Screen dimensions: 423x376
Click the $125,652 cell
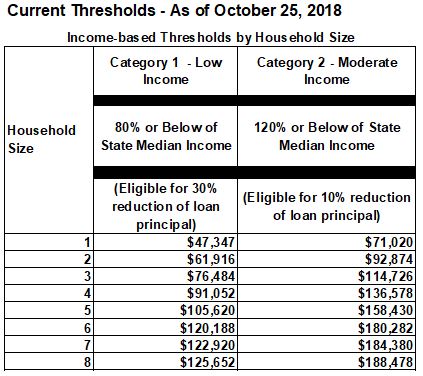pos(166,362)
